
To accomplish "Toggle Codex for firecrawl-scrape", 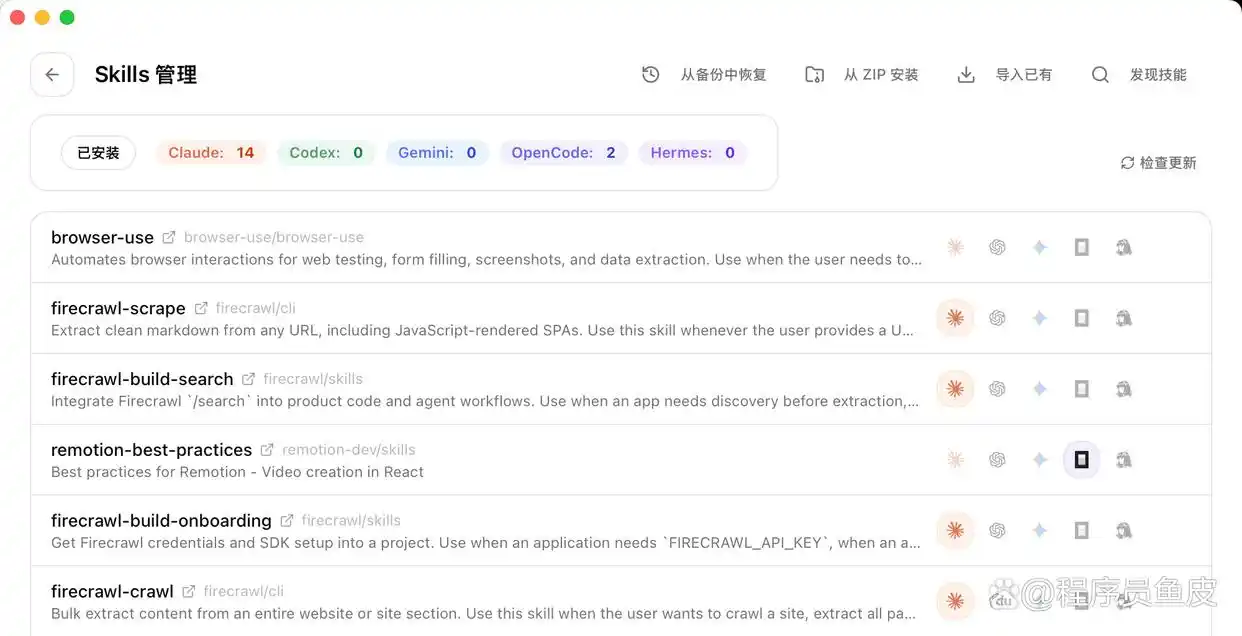I will [997, 318].
